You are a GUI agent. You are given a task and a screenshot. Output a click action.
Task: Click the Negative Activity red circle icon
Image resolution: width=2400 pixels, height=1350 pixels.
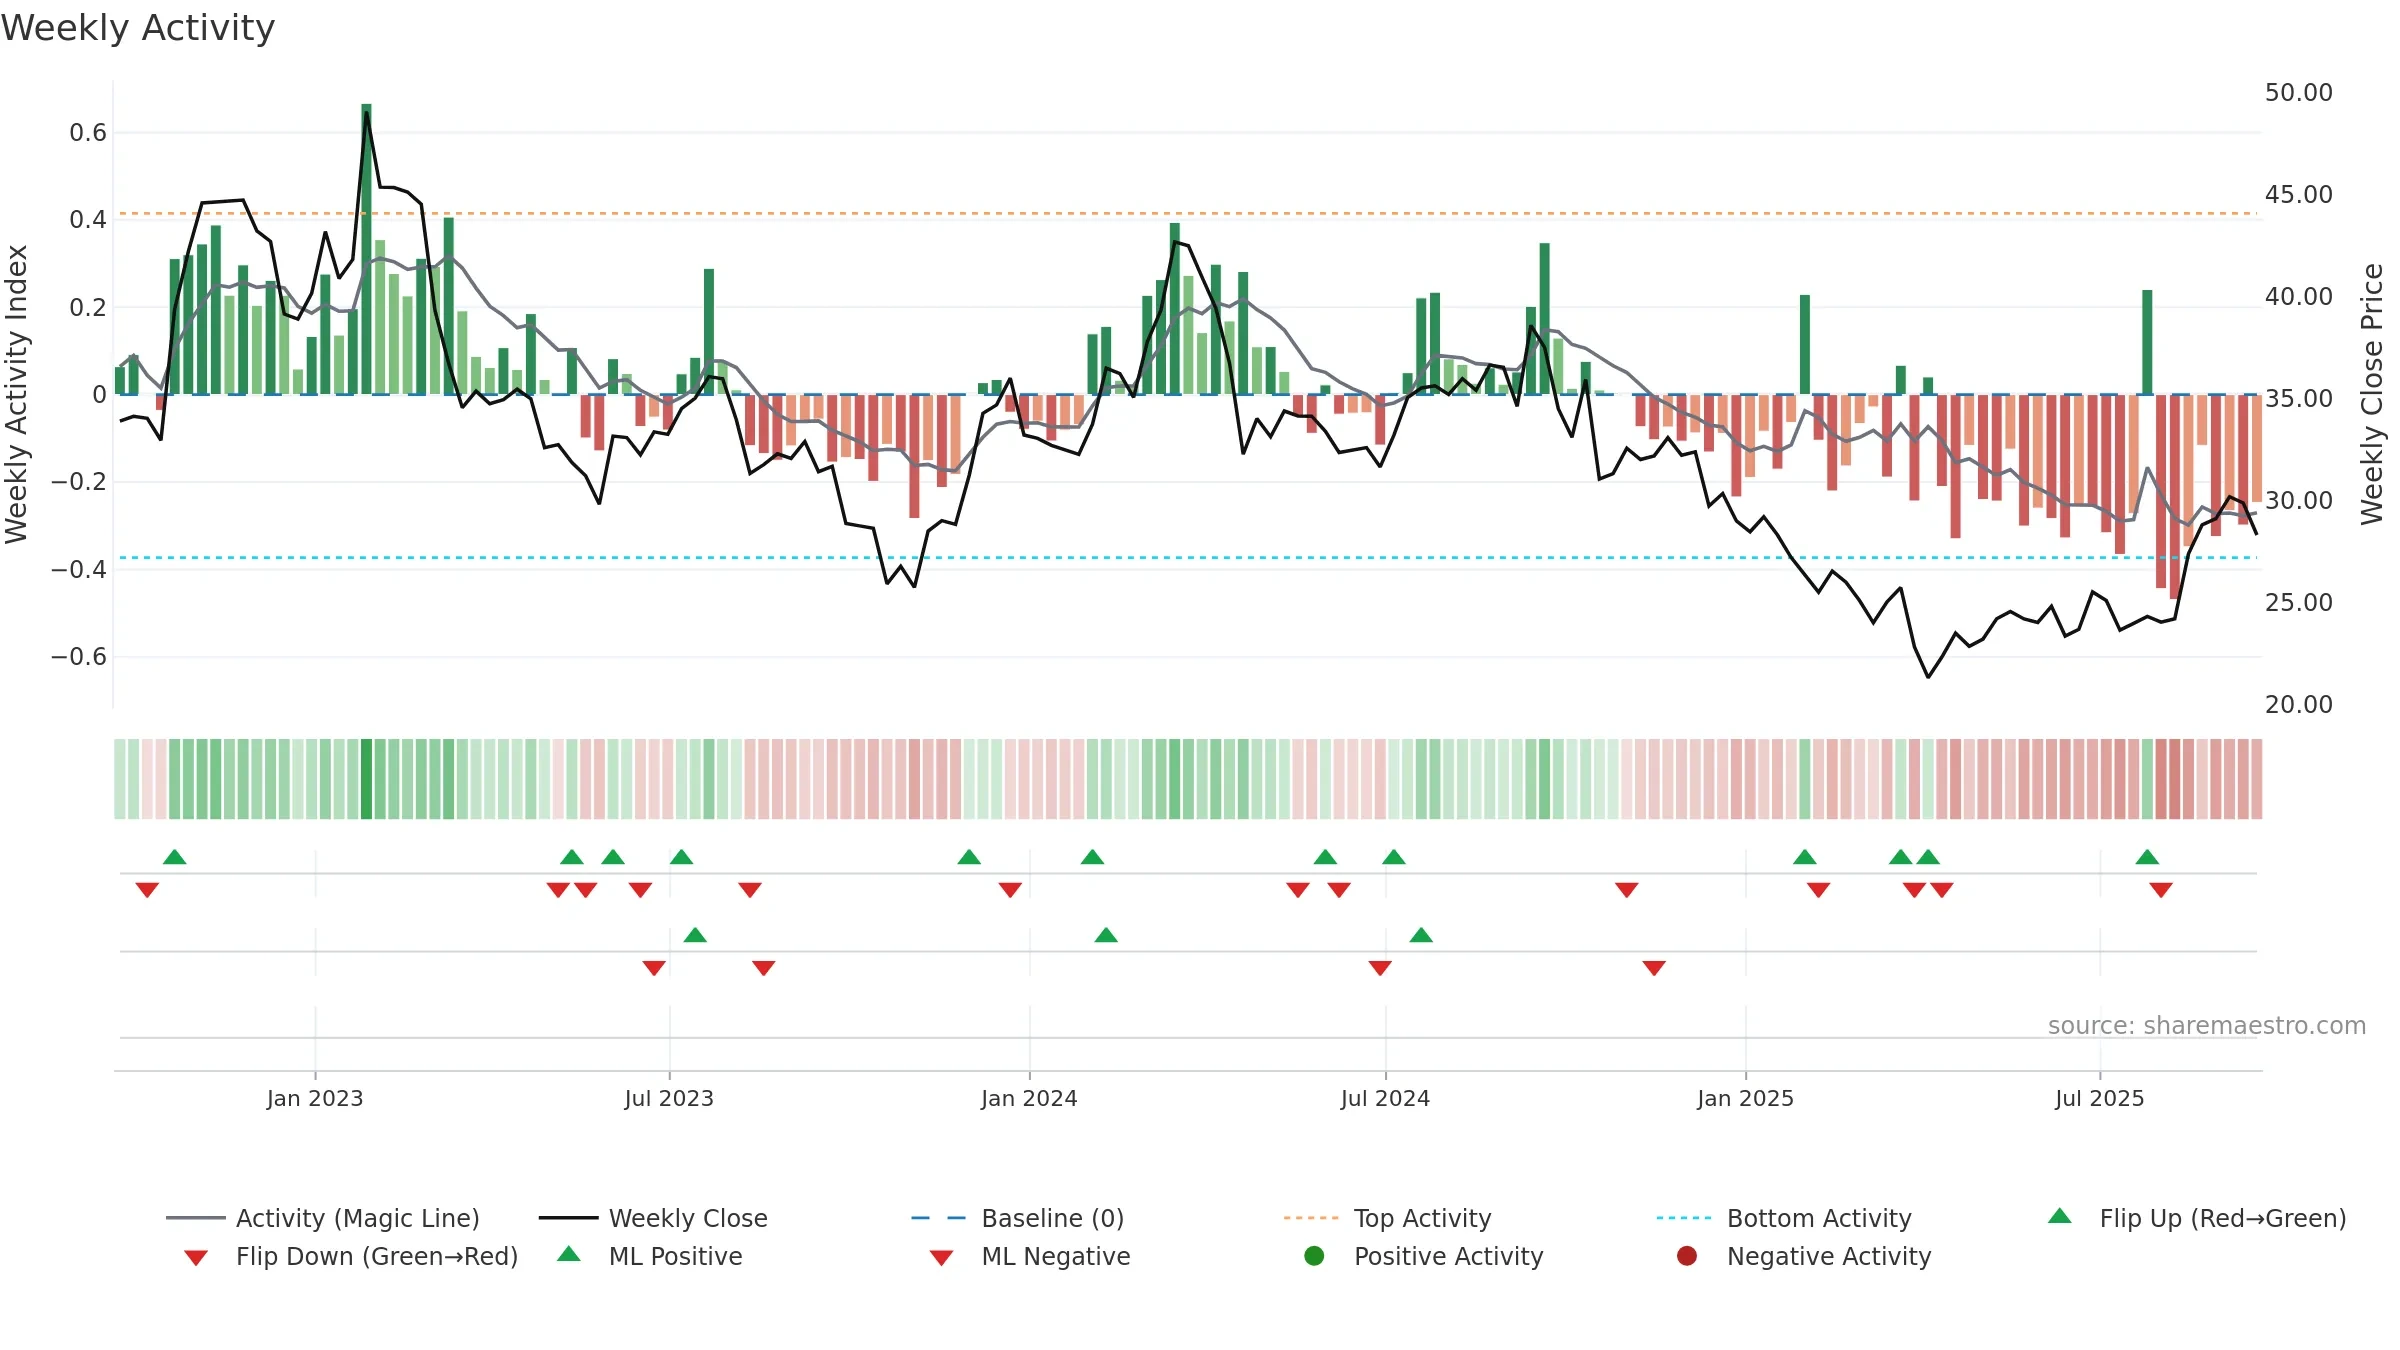pos(1687,1256)
